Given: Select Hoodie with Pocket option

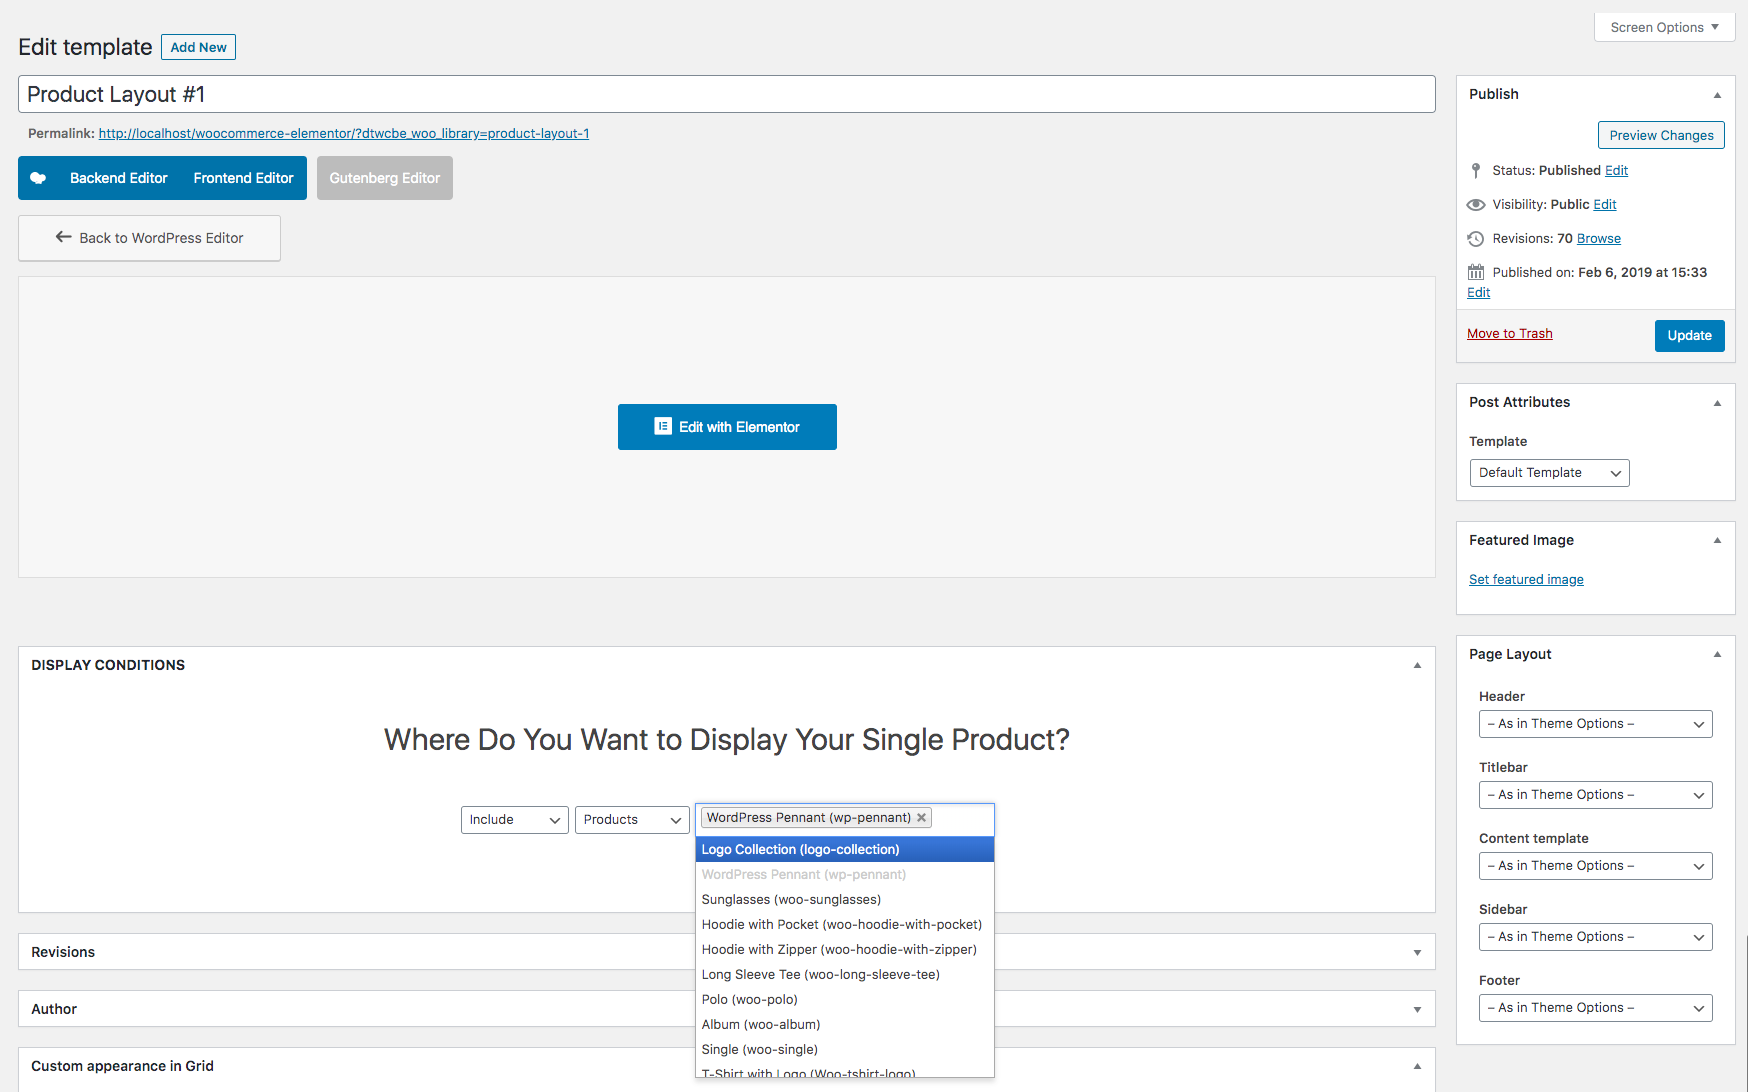Looking at the screenshot, I should pyautogui.click(x=845, y=924).
